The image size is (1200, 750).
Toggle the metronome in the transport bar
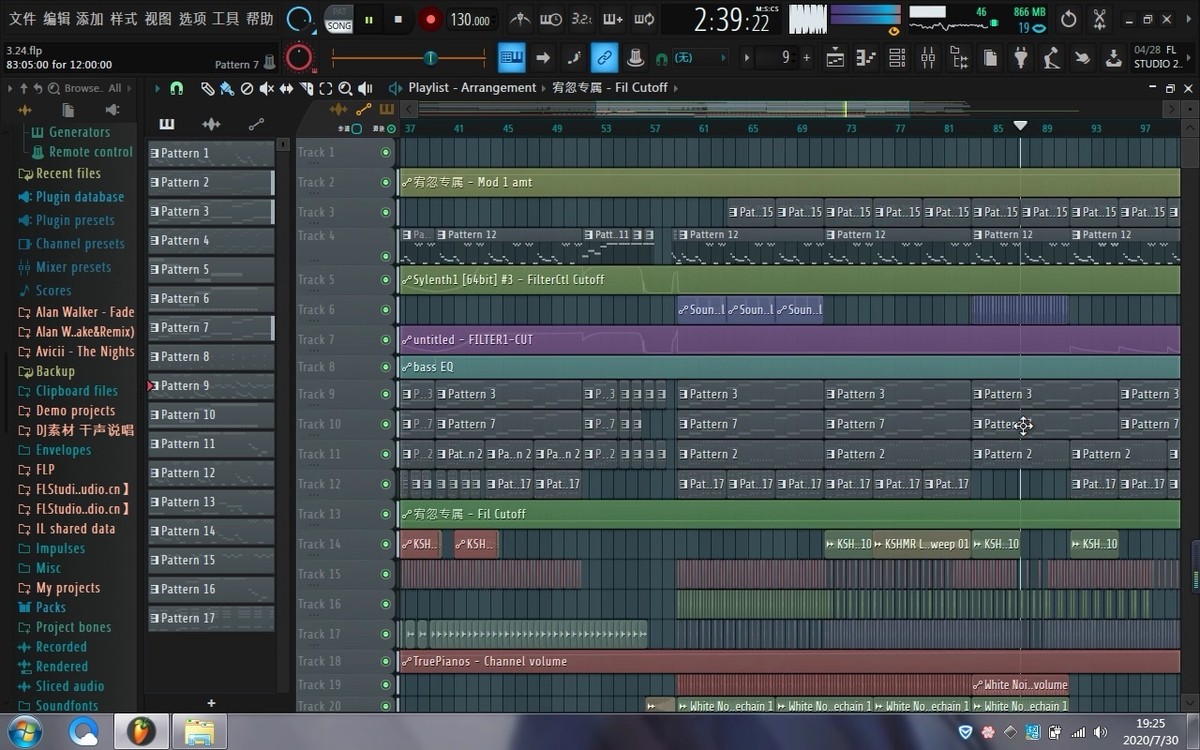(519, 19)
